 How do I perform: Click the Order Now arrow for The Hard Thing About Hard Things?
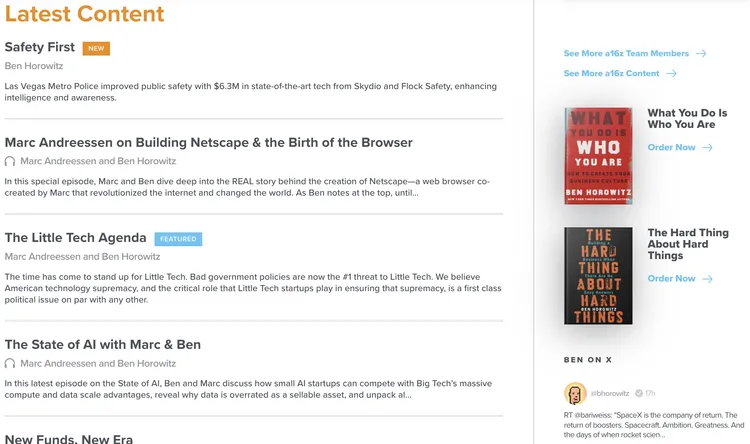pyautogui.click(x=707, y=279)
